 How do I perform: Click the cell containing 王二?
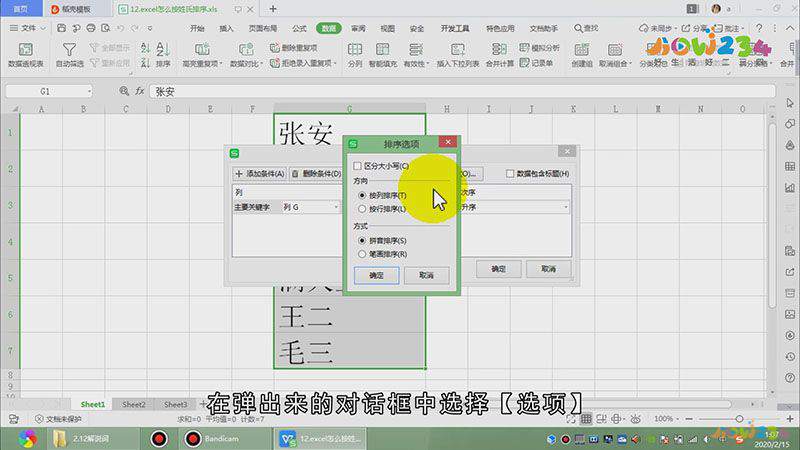349,315
